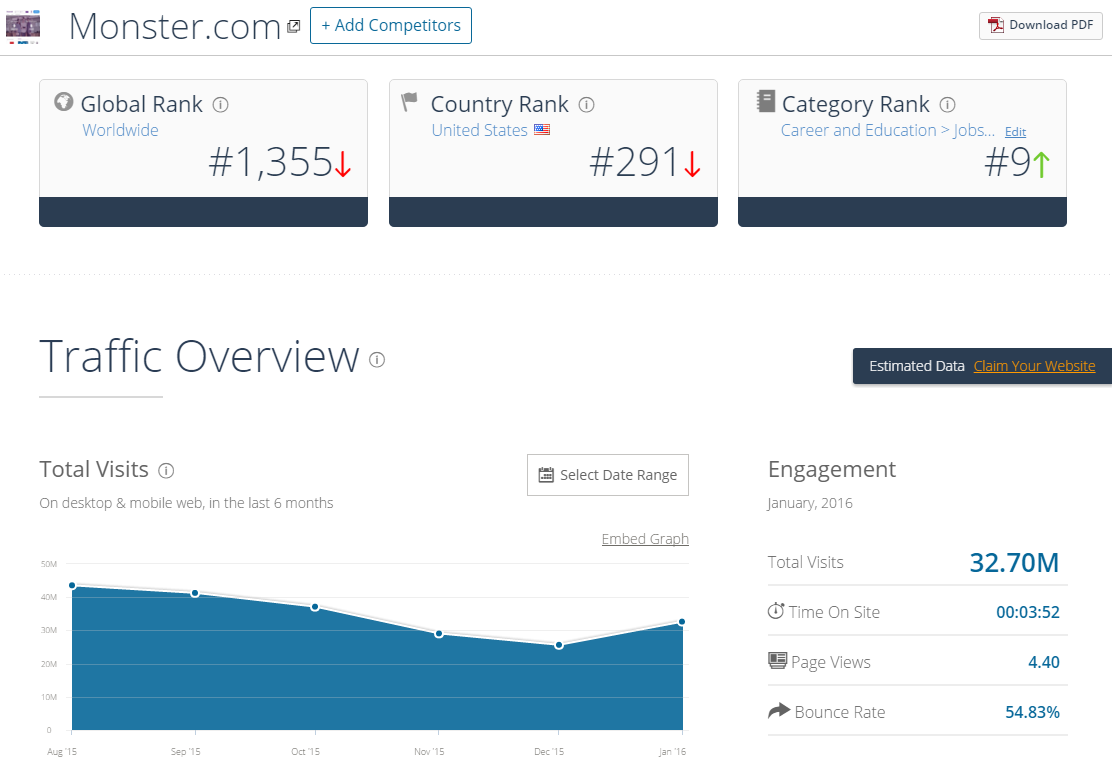Select the December '15 data point on chart
The height and width of the screenshot is (771, 1112).
click(558, 645)
